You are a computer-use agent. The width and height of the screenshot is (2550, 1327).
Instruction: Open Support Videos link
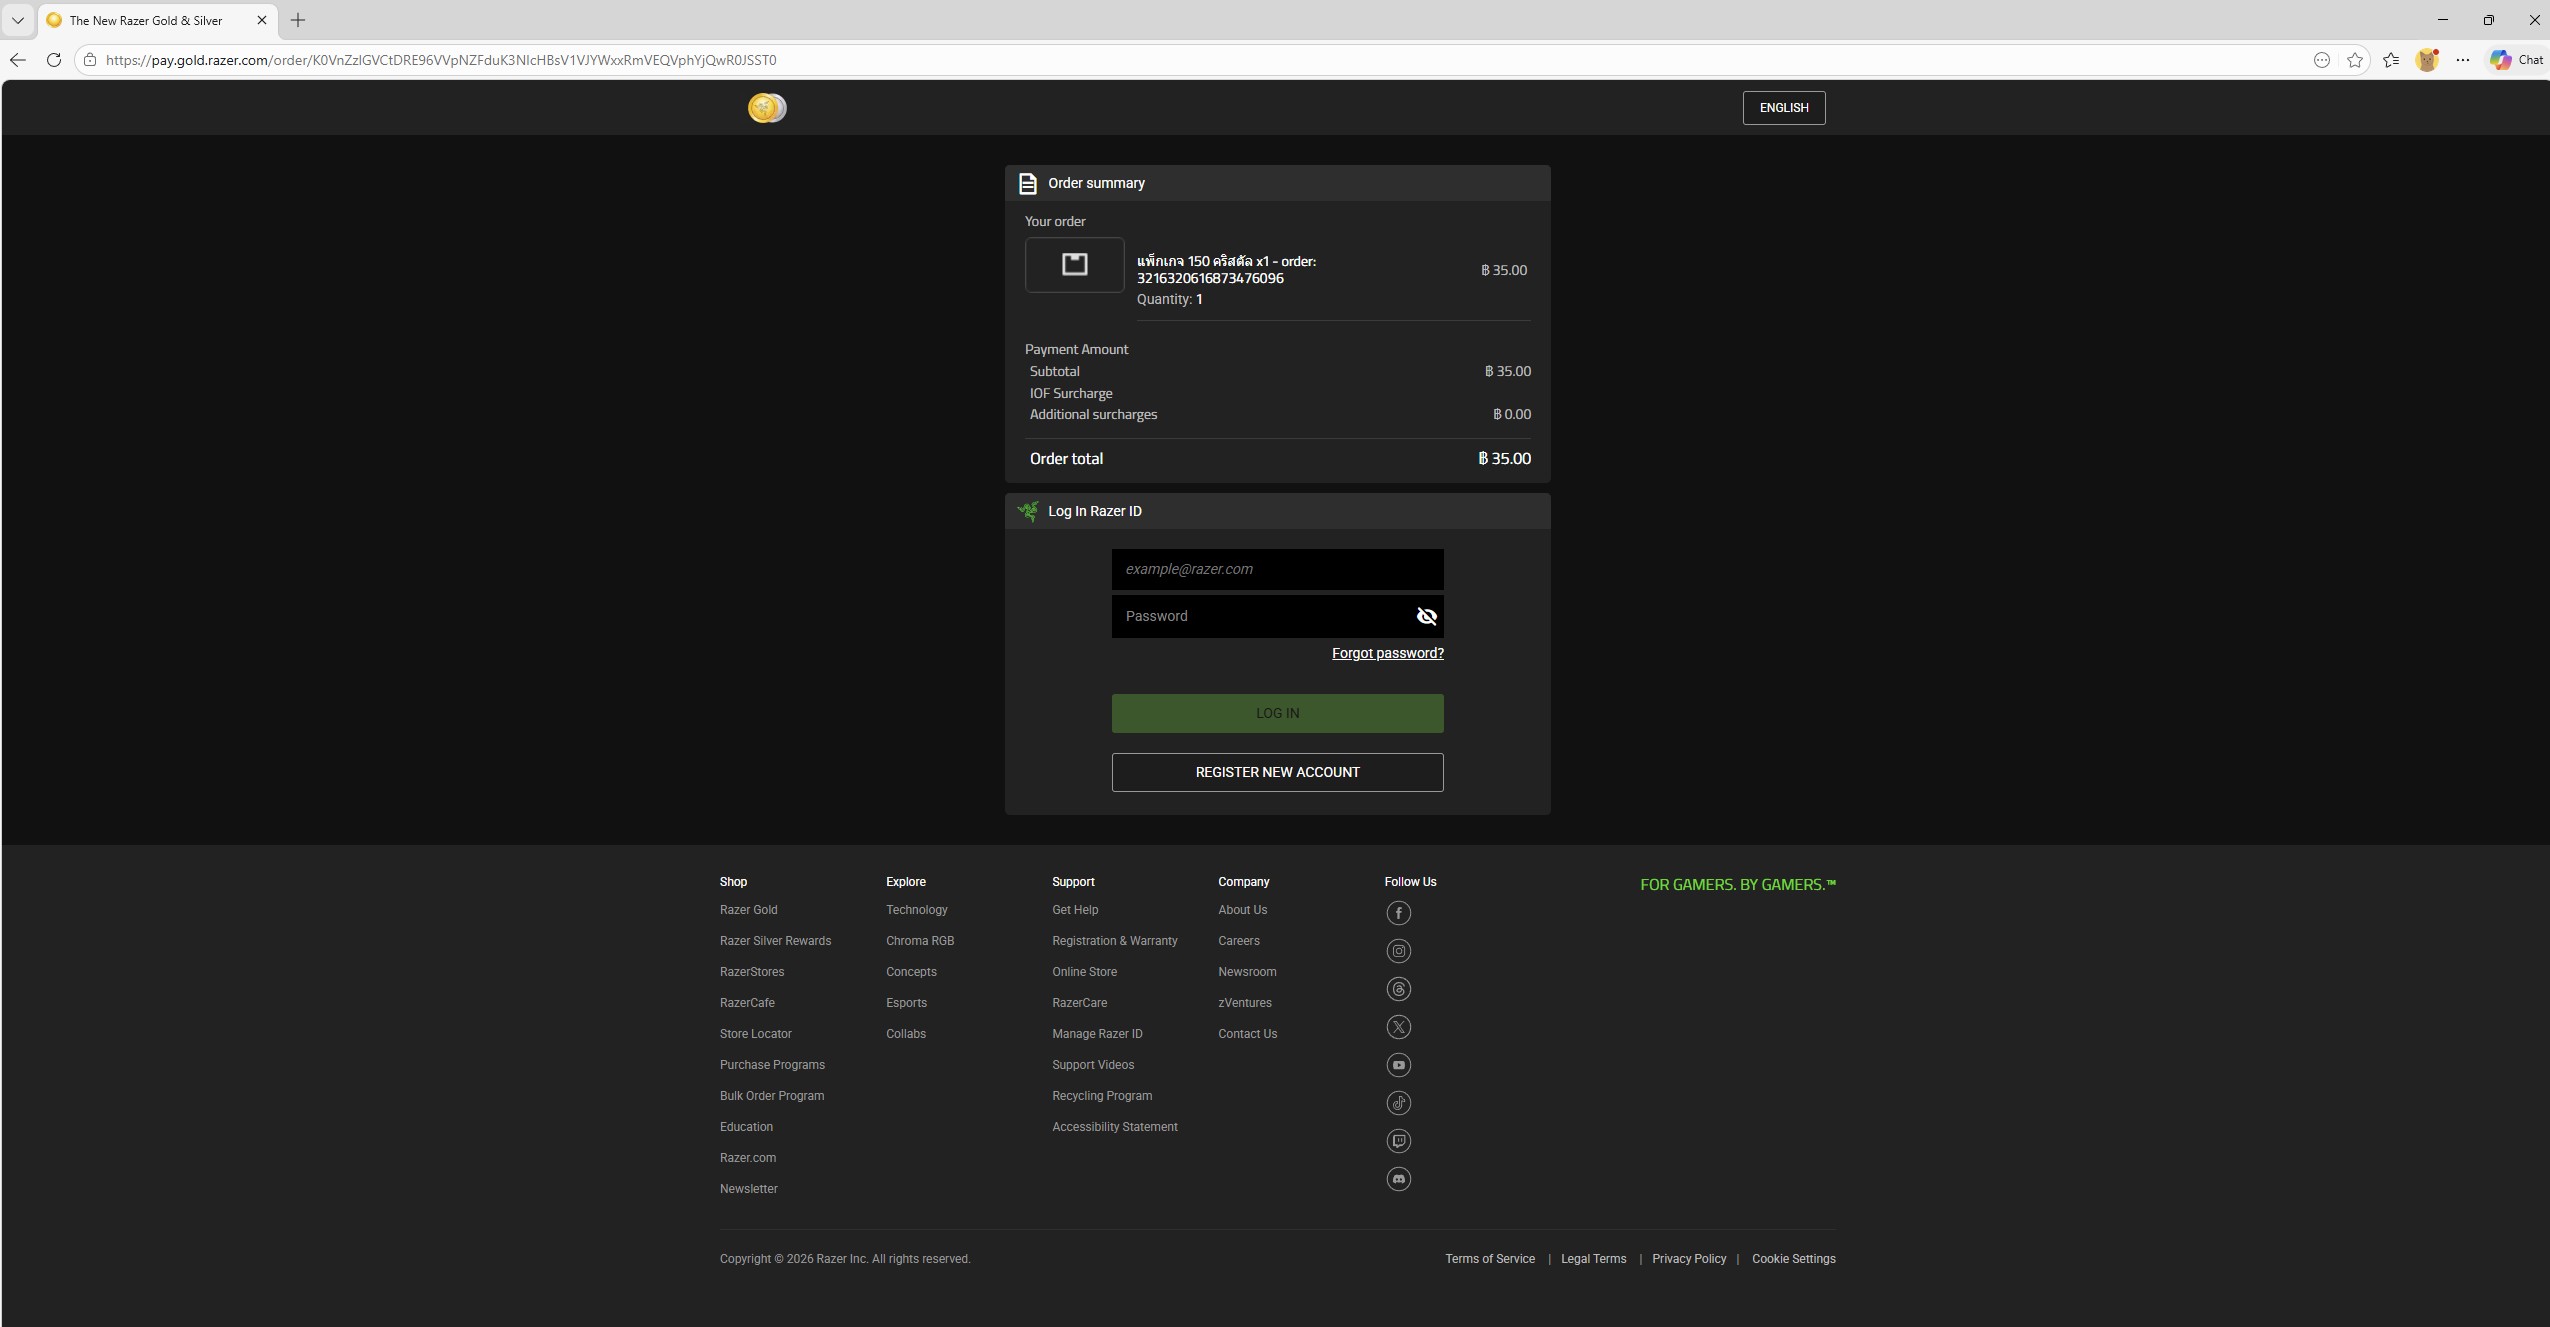tap(1093, 1065)
